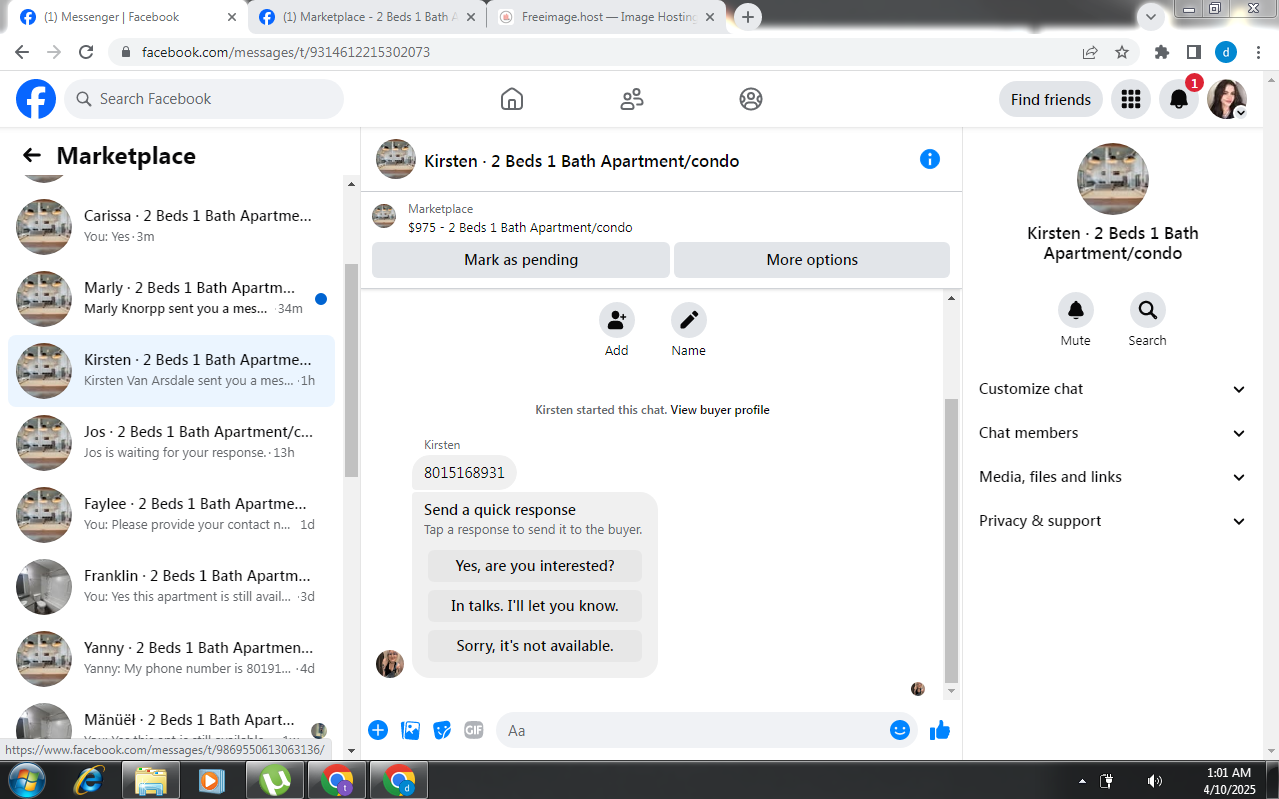
Task: Open the Menu grid icon
Action: [x=1131, y=99]
